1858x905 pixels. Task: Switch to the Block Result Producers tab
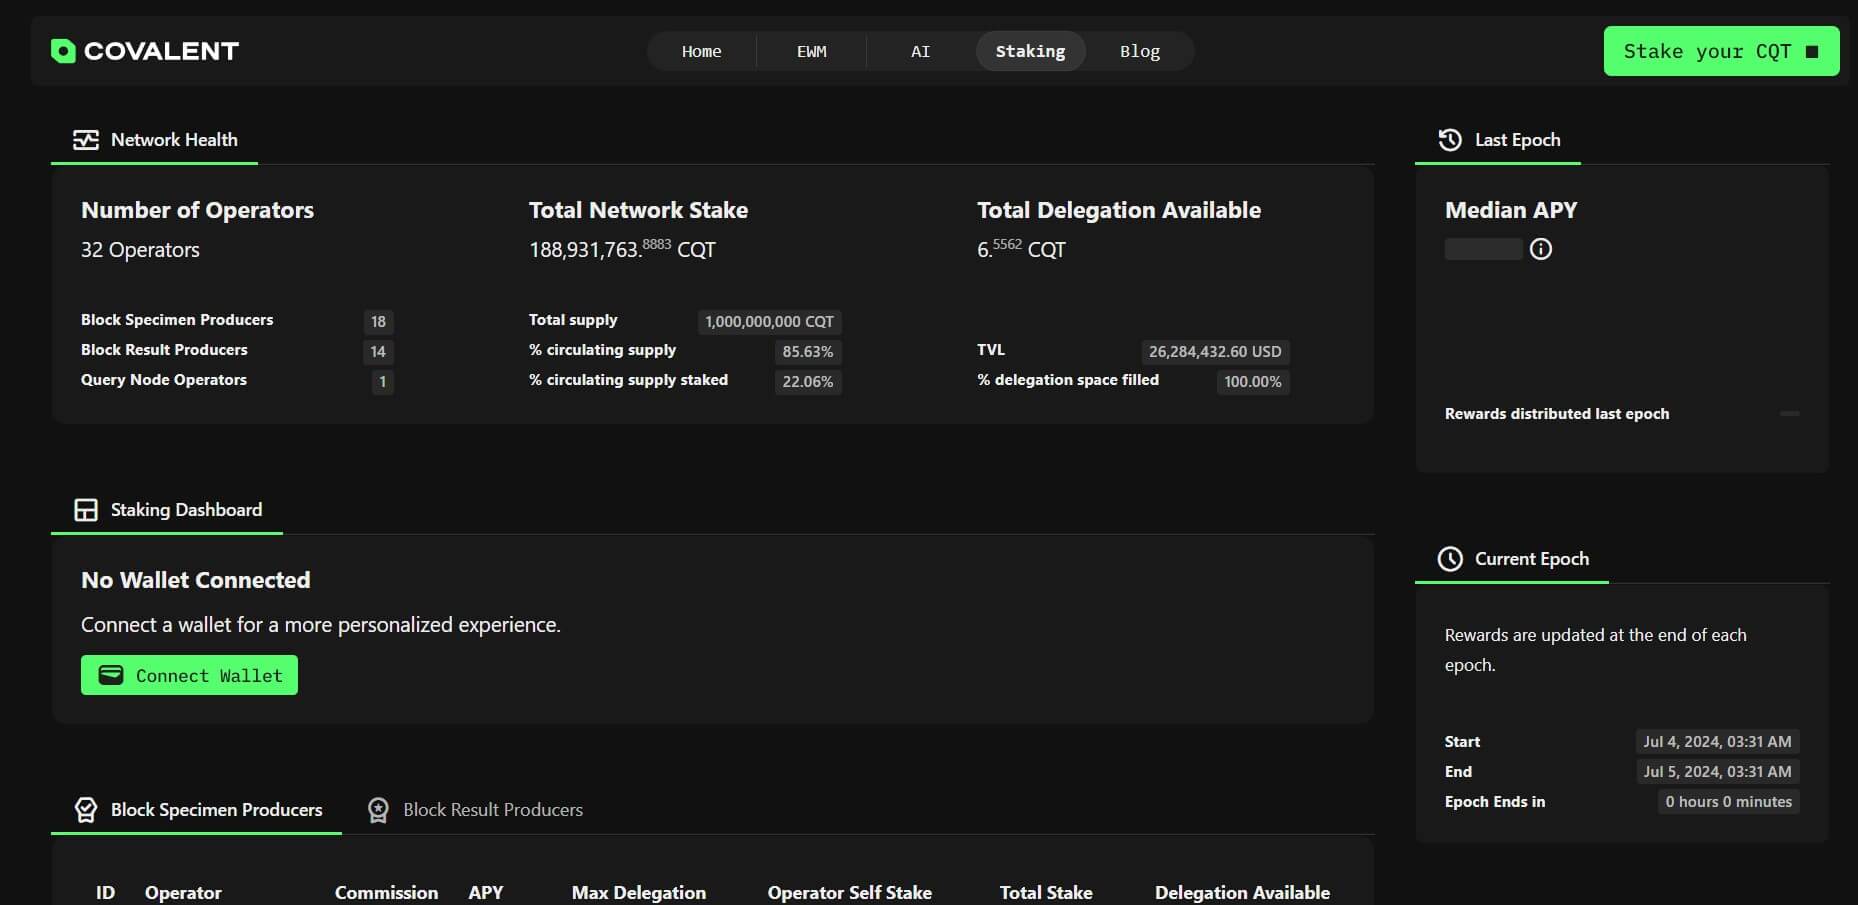(x=474, y=810)
